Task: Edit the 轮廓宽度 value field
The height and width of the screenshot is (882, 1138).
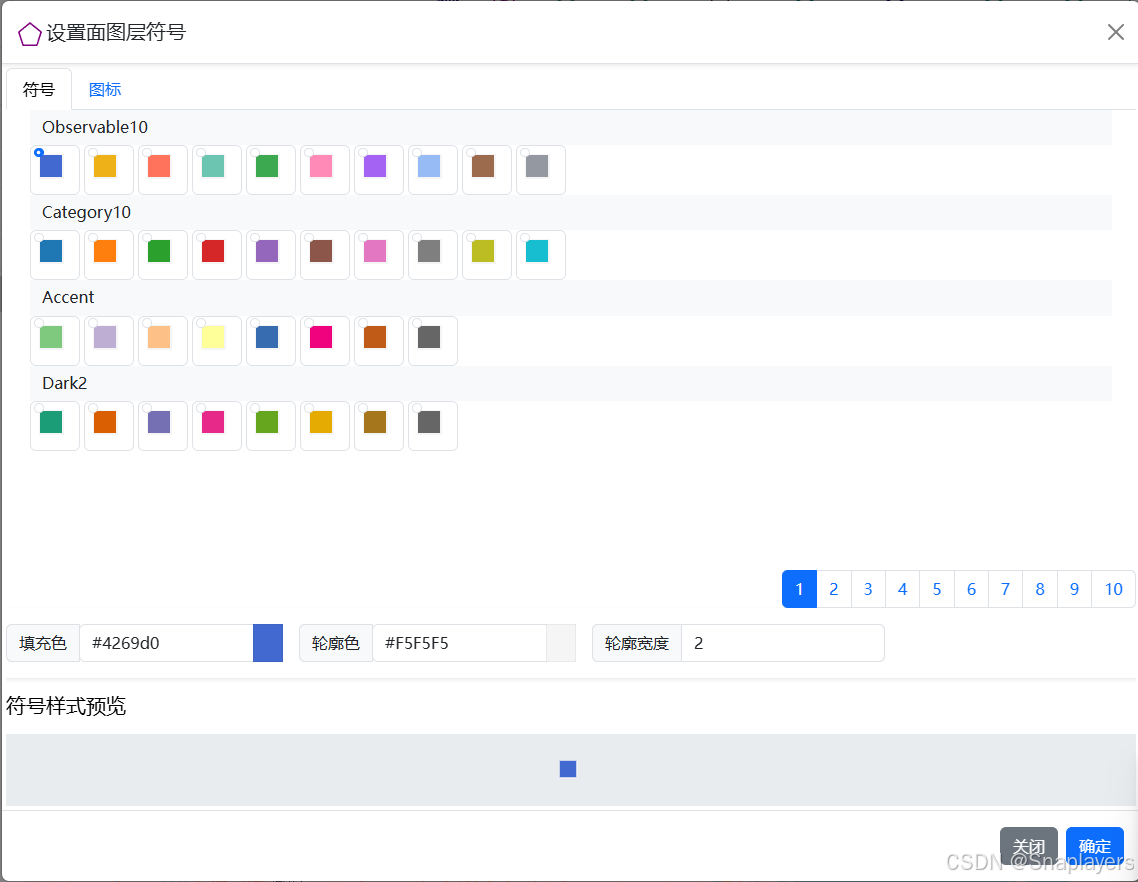Action: (x=783, y=643)
